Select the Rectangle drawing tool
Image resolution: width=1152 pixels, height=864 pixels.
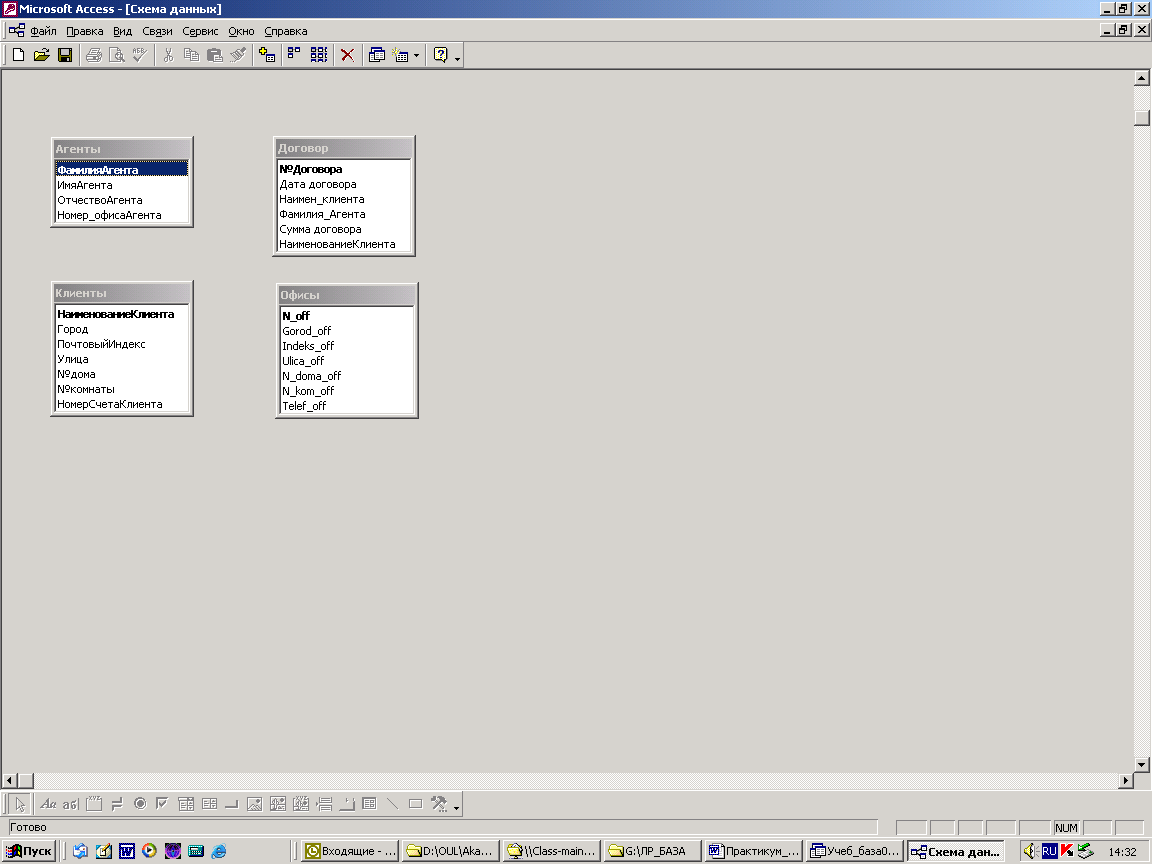415,804
